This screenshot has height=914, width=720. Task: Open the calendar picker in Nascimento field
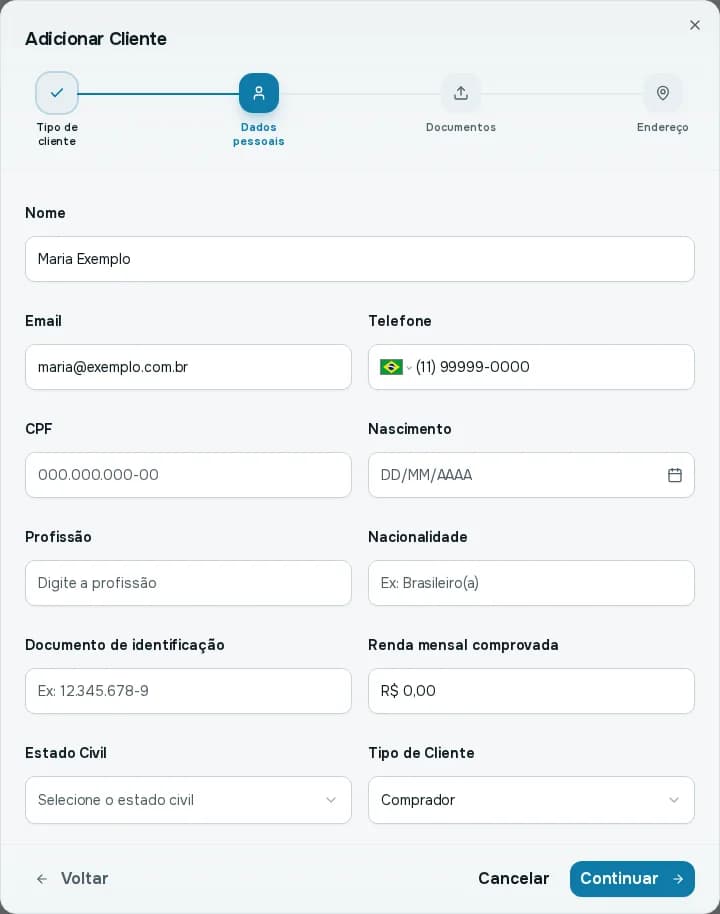675,475
